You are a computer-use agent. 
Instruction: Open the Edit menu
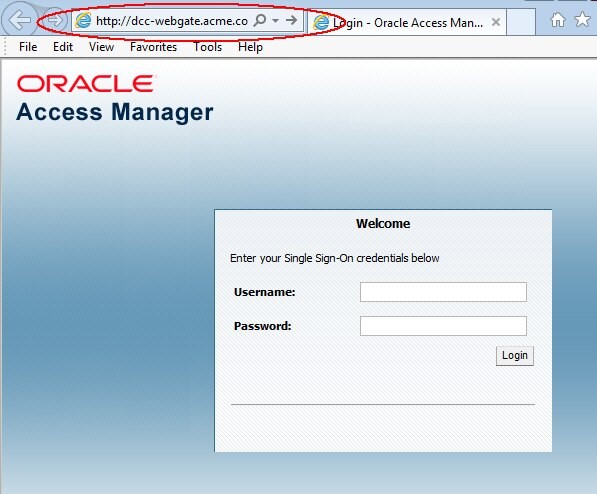[x=63, y=47]
